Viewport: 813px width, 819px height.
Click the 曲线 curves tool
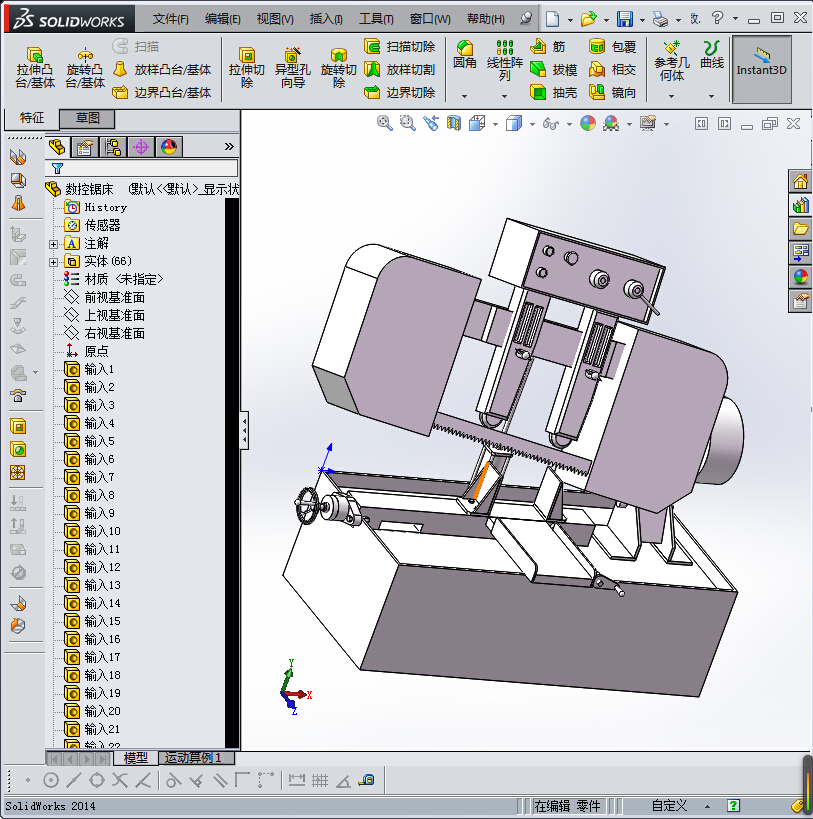712,54
